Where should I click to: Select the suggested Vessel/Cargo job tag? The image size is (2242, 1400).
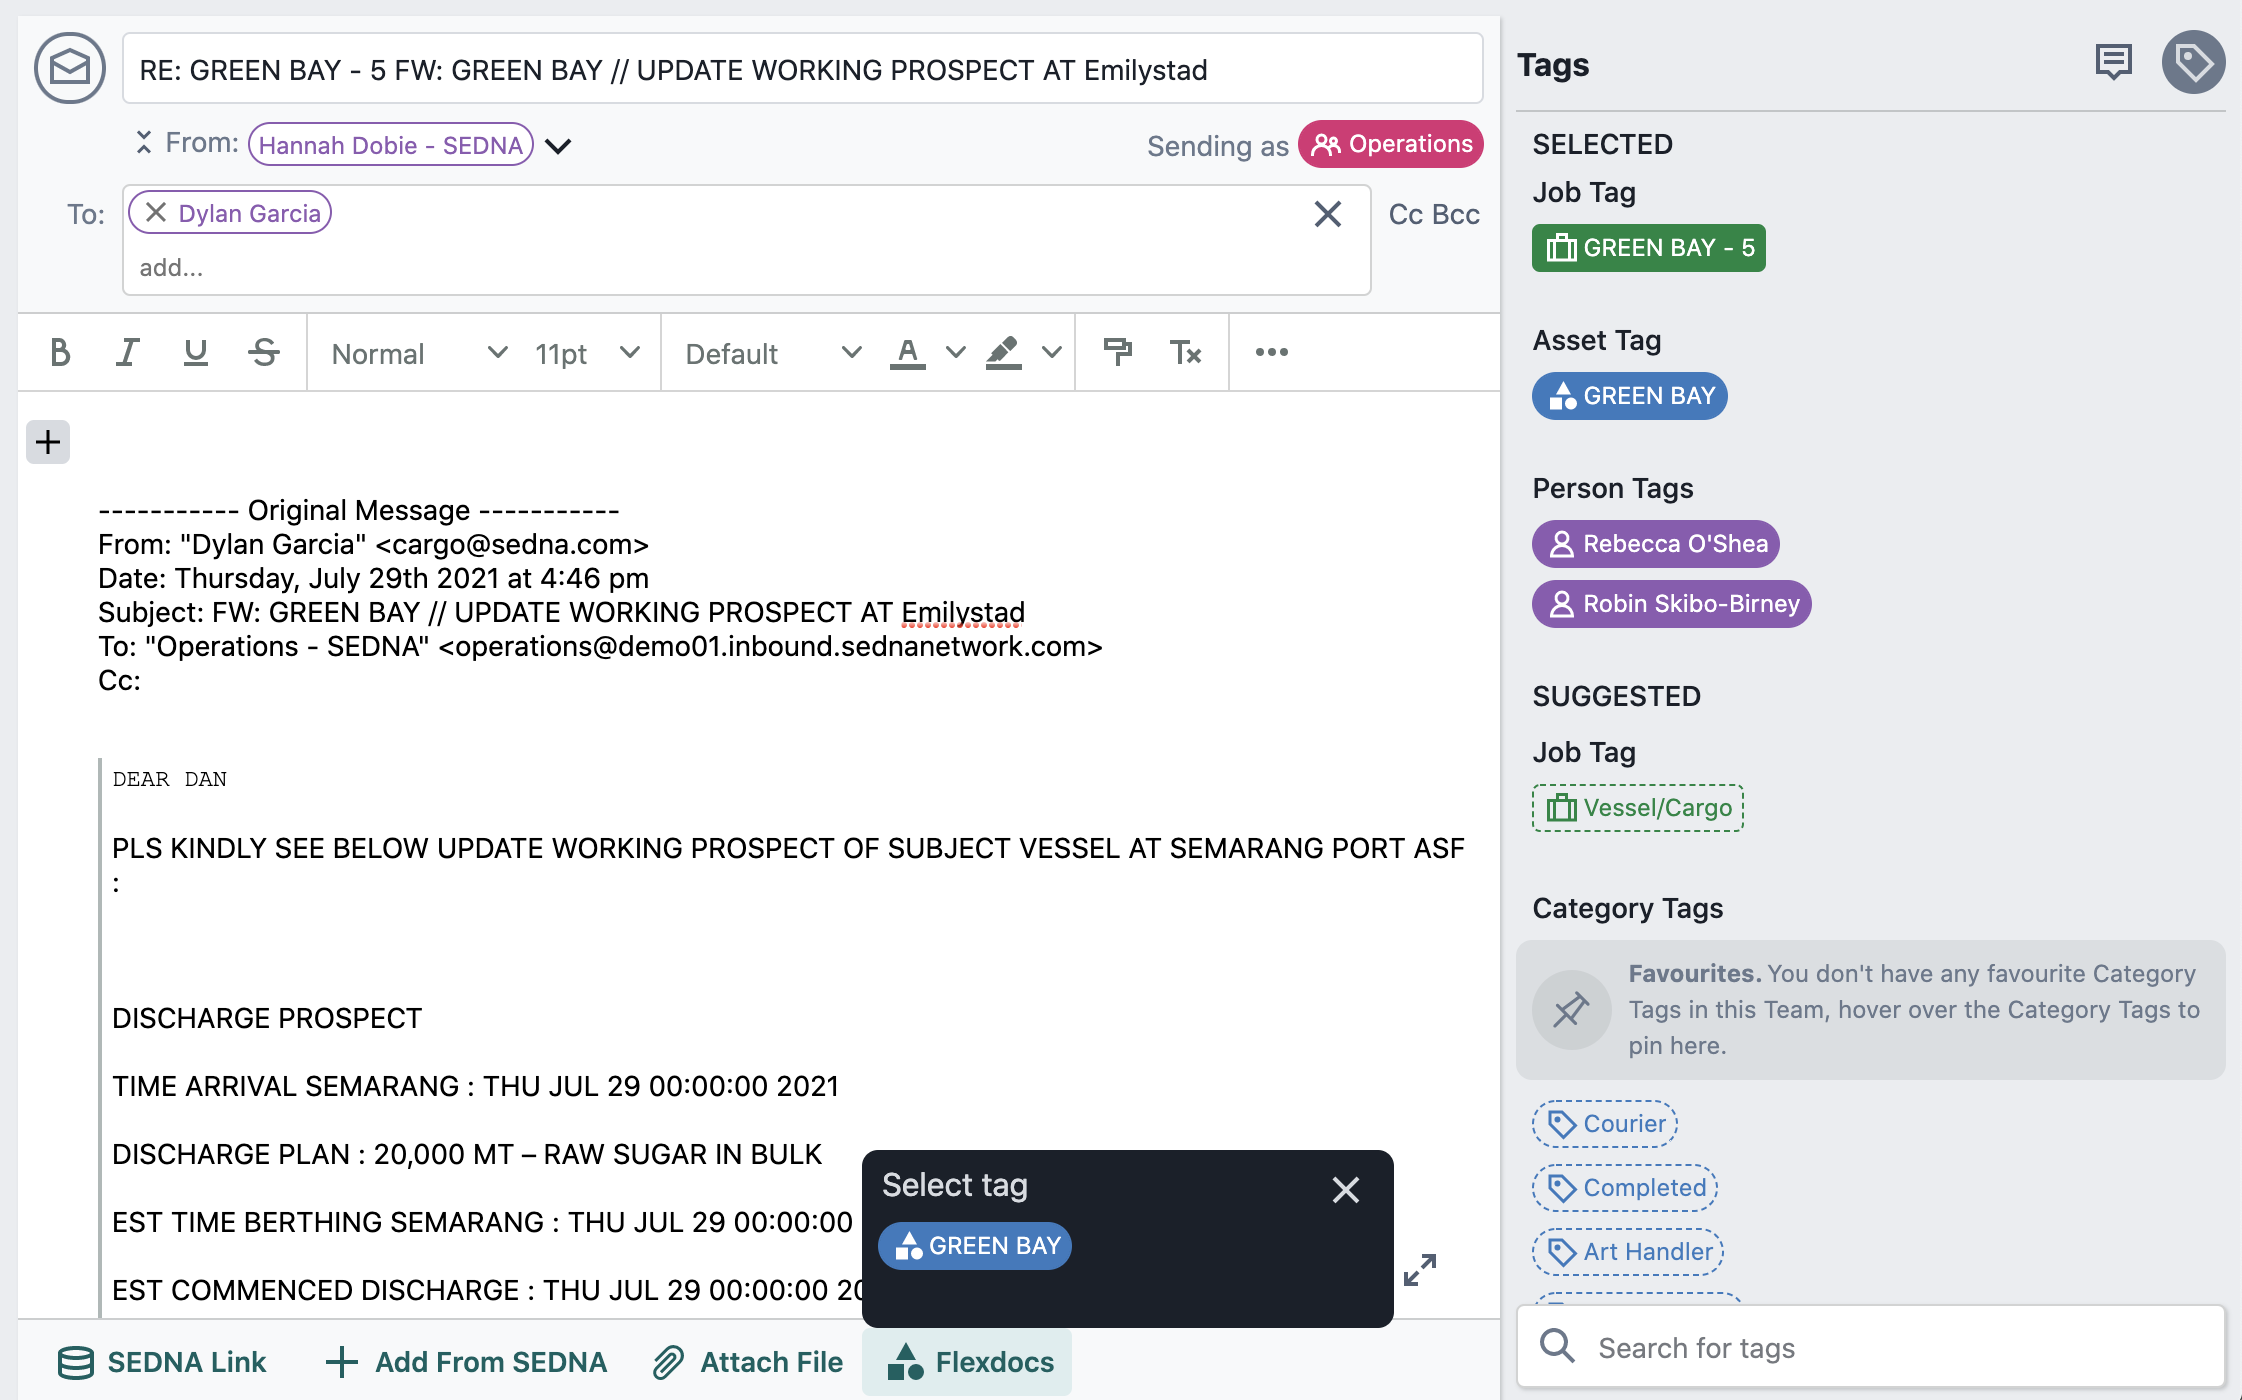1637,808
